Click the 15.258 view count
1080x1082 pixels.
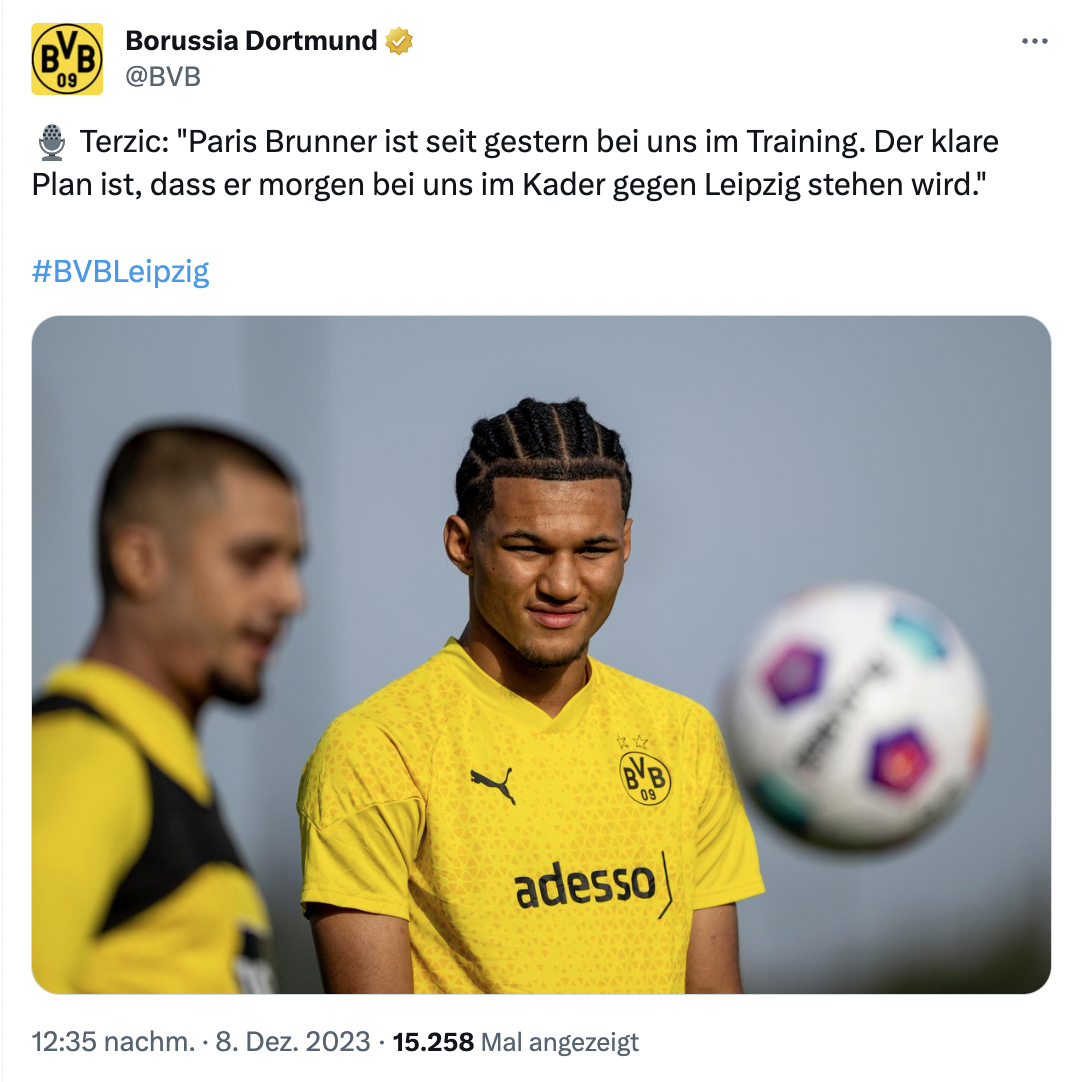(433, 1041)
